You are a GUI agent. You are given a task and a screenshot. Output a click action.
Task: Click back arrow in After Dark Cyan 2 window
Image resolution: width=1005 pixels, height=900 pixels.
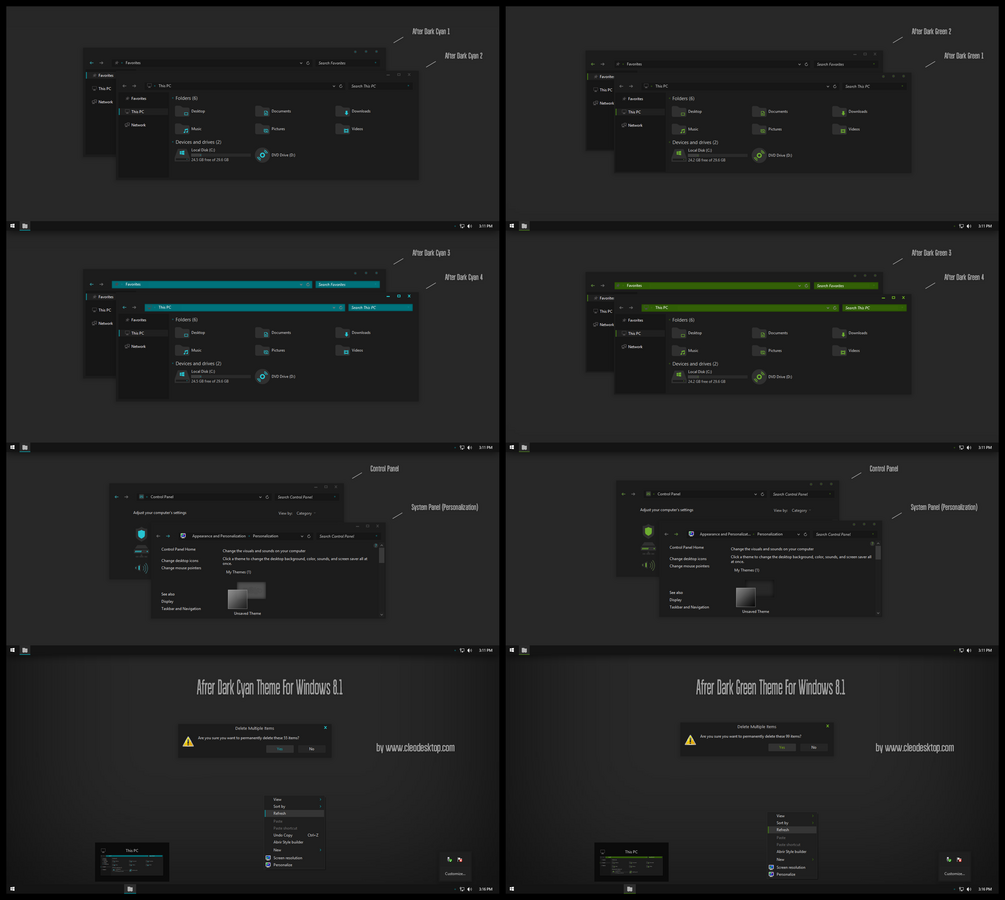[124, 86]
